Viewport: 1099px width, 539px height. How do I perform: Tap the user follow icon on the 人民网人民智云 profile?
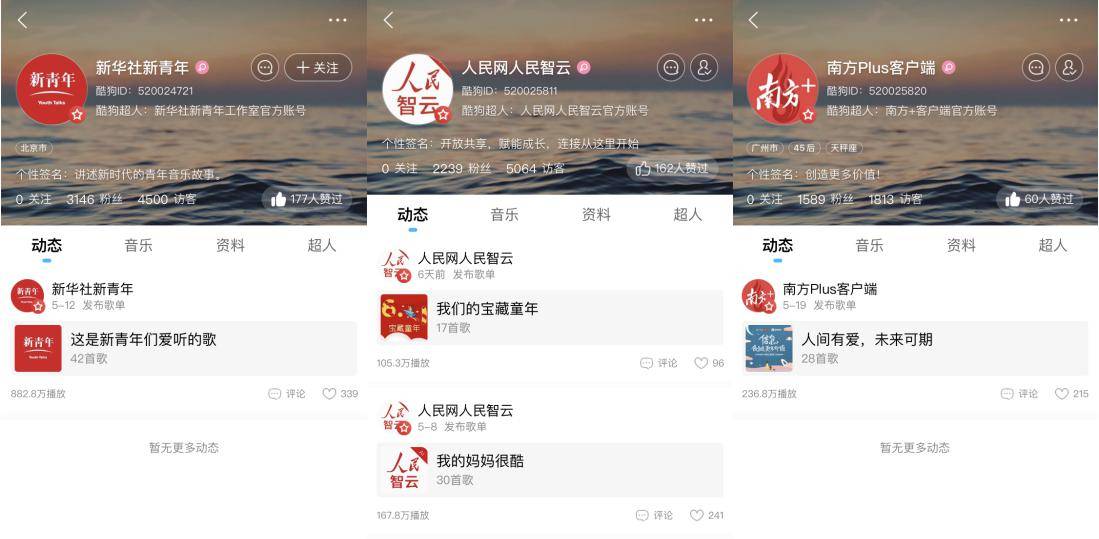click(x=704, y=67)
